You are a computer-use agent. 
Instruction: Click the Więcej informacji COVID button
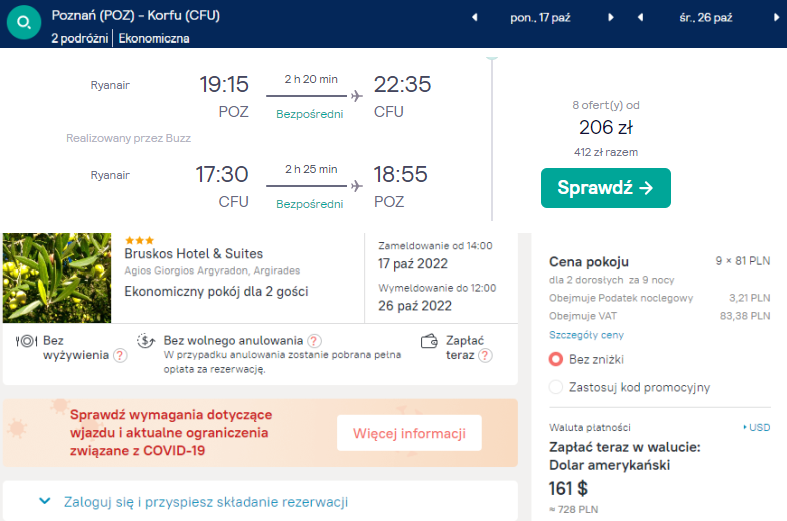(x=409, y=433)
